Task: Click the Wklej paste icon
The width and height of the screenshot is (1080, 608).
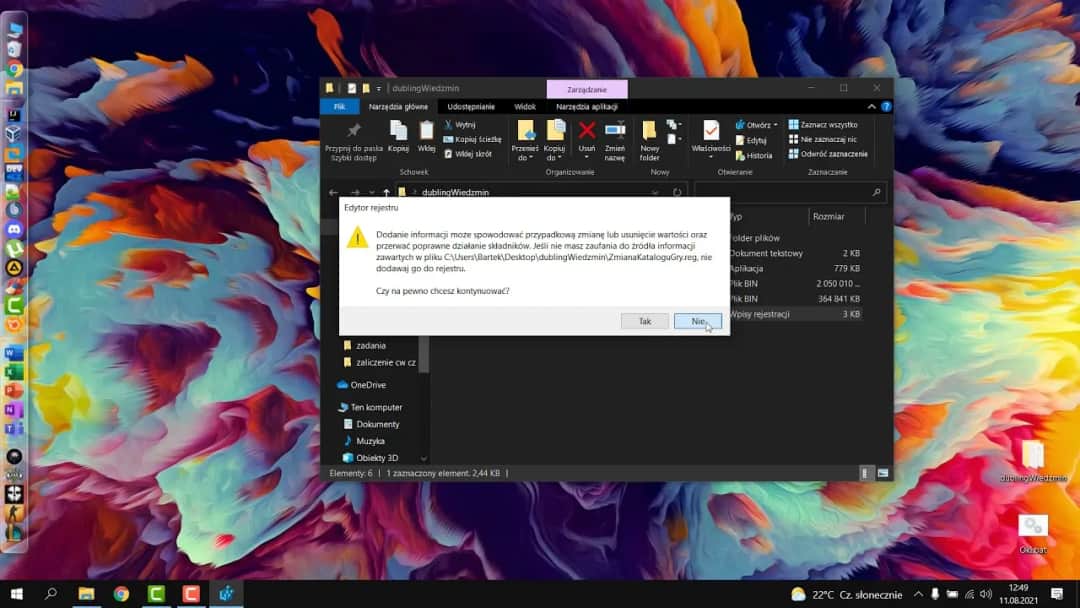Action: tap(427, 131)
